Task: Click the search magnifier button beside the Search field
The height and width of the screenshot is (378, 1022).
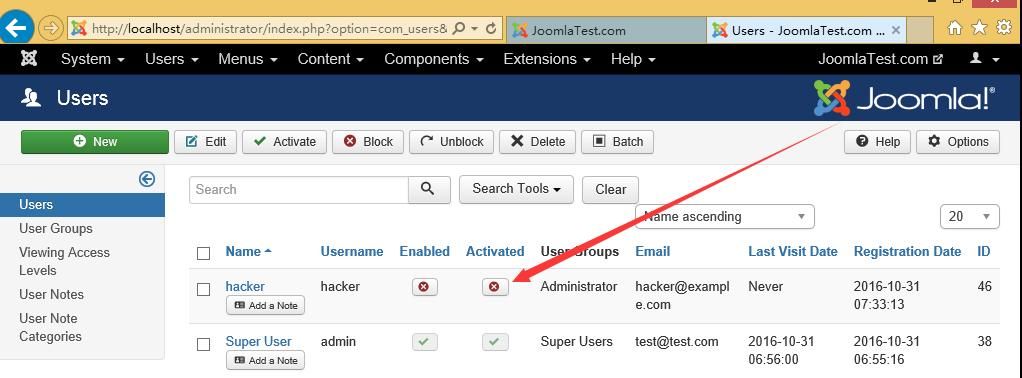Action: click(x=428, y=189)
